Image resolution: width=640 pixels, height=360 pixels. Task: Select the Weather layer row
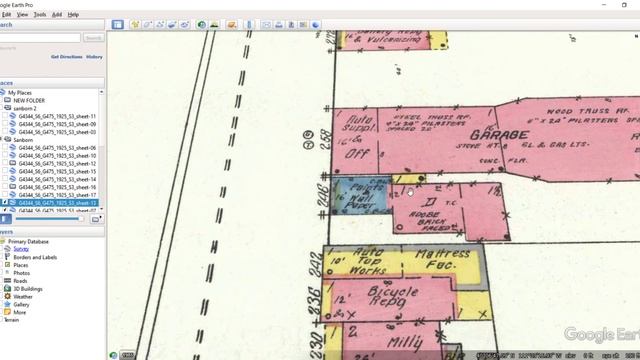[x=22, y=296]
